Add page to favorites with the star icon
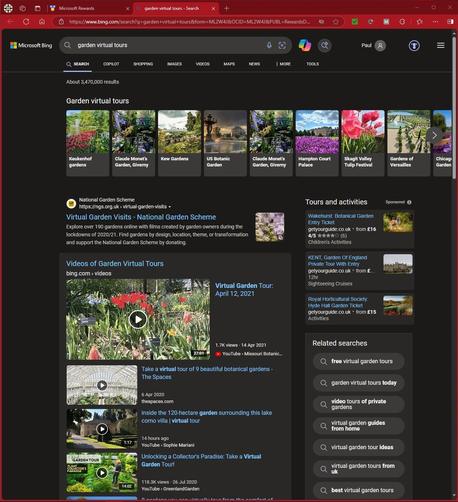This screenshot has width=458, height=502. pyautogui.click(x=336, y=22)
